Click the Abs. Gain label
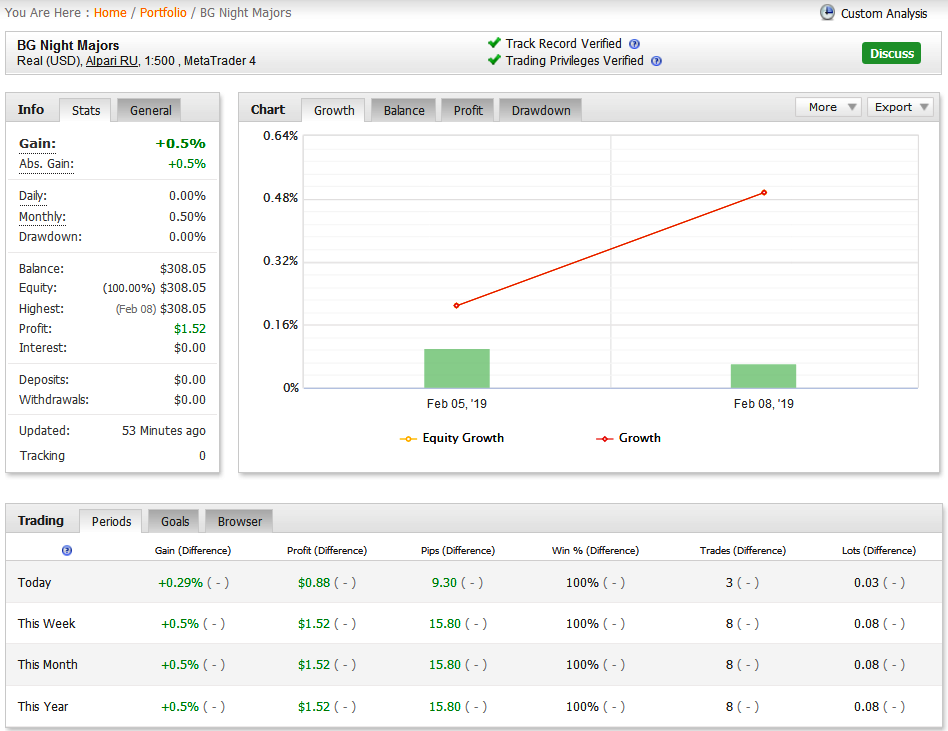948x731 pixels. (x=47, y=164)
